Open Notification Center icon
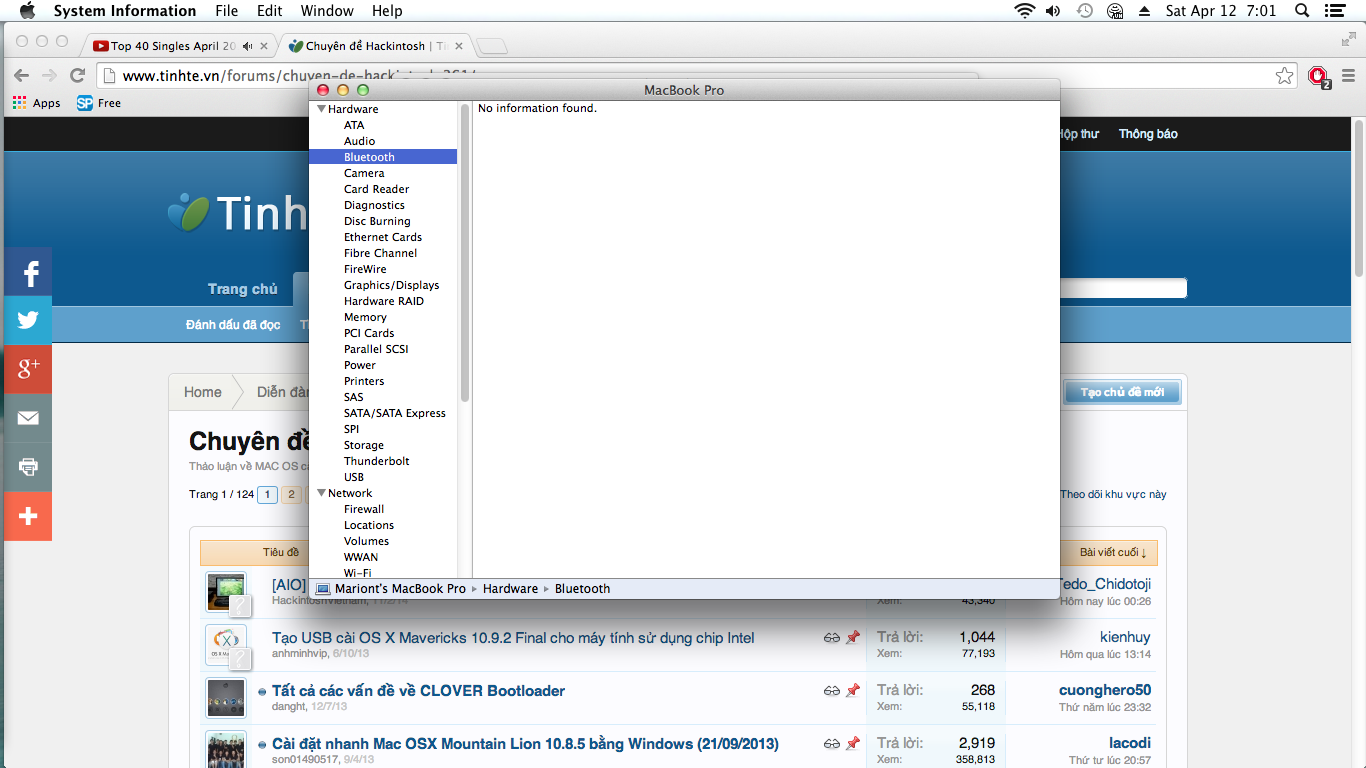1366x768 pixels. pyautogui.click(x=1333, y=11)
